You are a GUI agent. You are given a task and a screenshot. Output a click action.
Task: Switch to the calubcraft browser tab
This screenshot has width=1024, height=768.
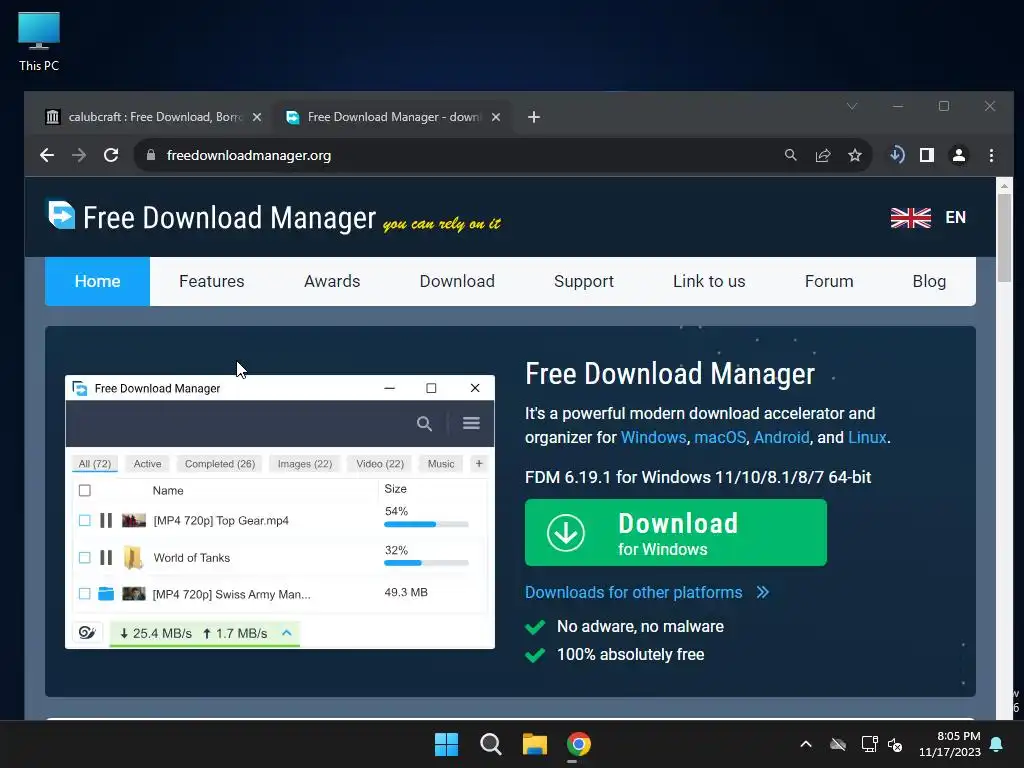153,117
